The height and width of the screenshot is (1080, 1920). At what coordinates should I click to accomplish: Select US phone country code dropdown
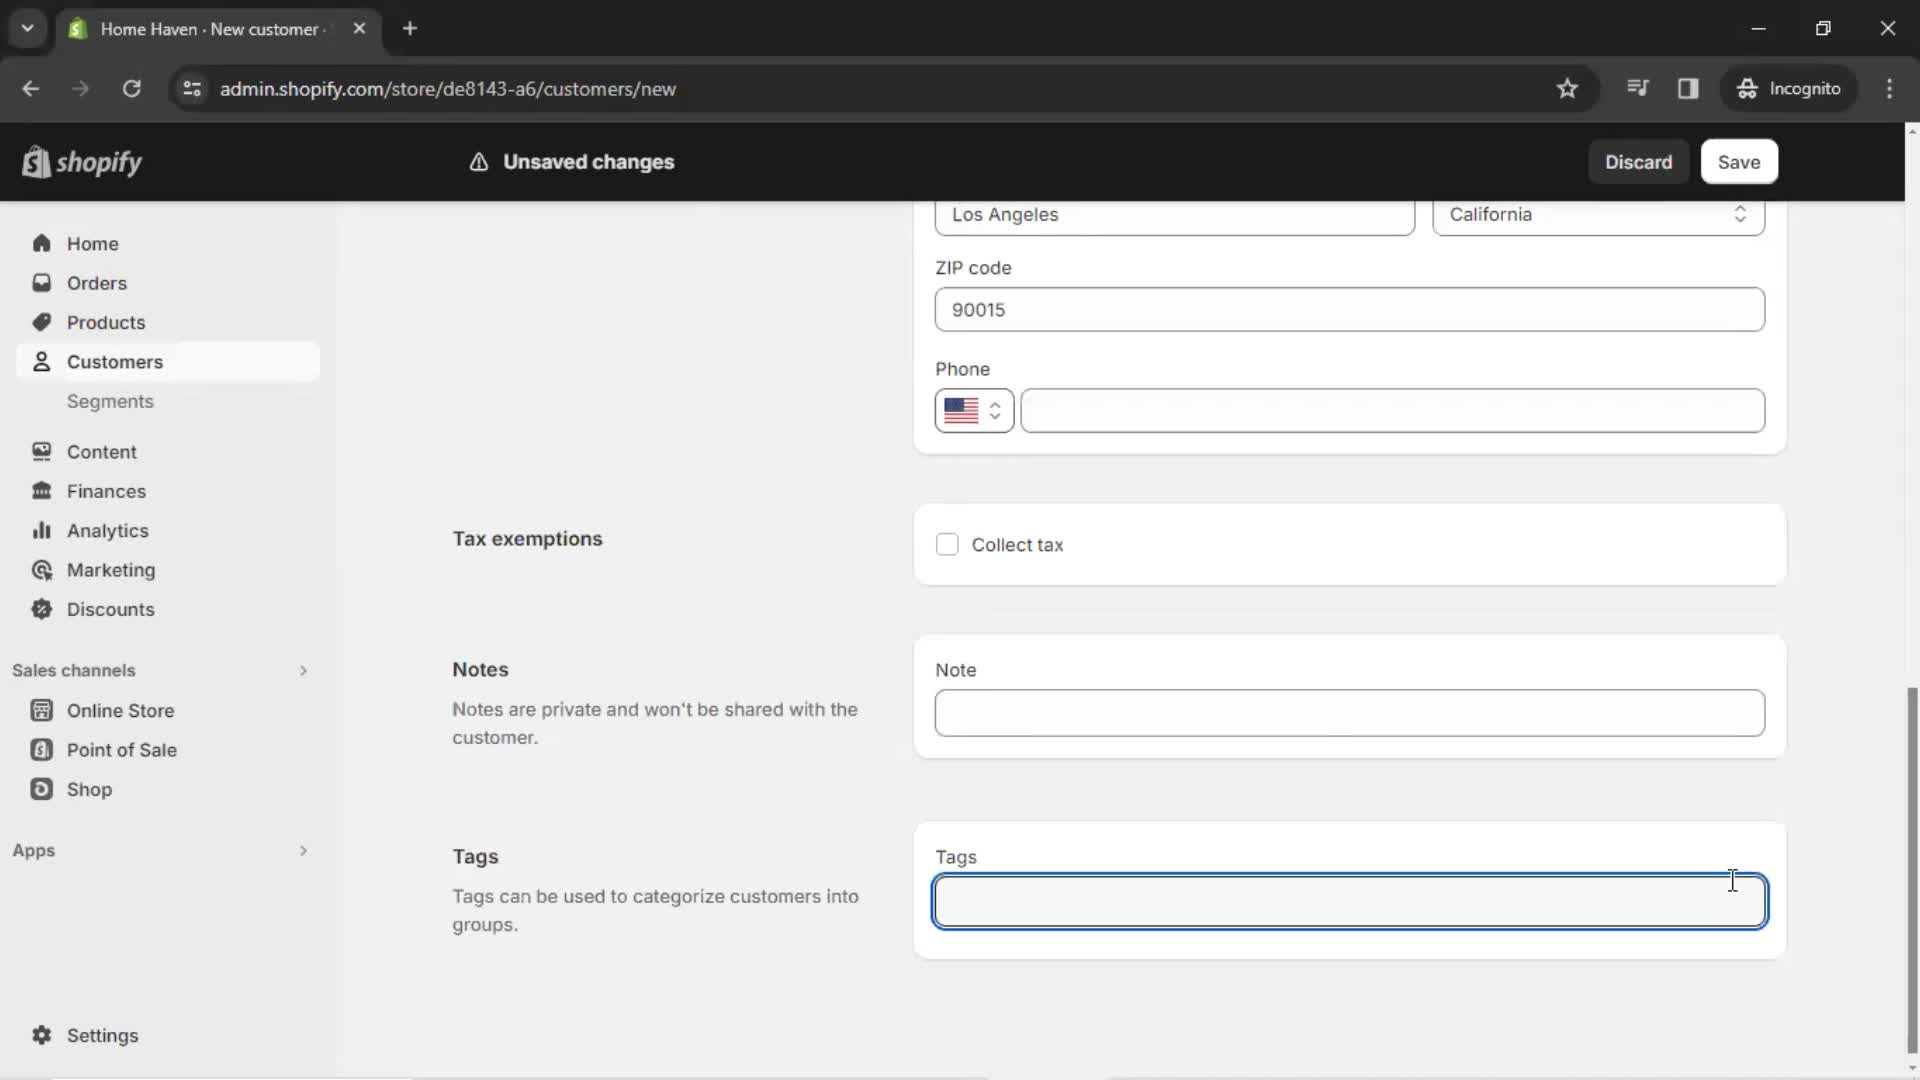(973, 410)
